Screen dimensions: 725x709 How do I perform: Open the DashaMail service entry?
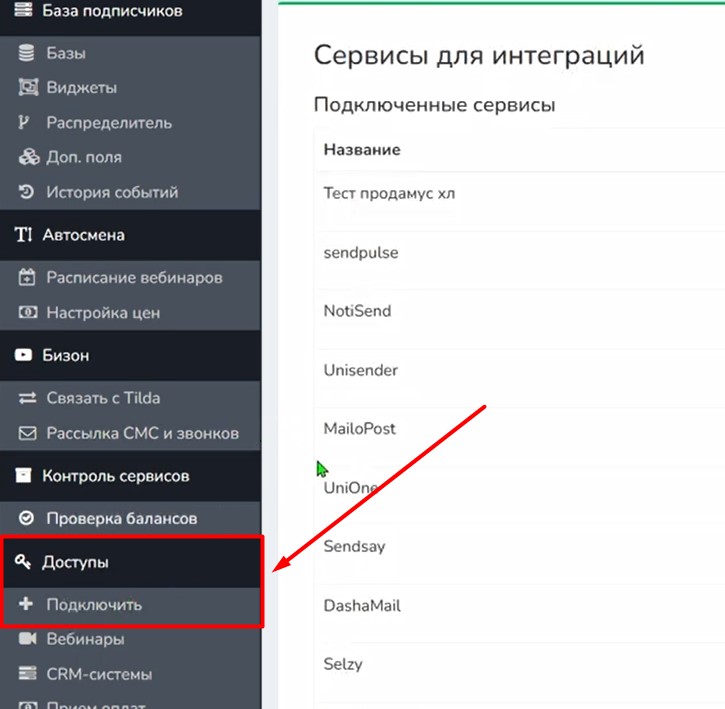[x=363, y=606]
